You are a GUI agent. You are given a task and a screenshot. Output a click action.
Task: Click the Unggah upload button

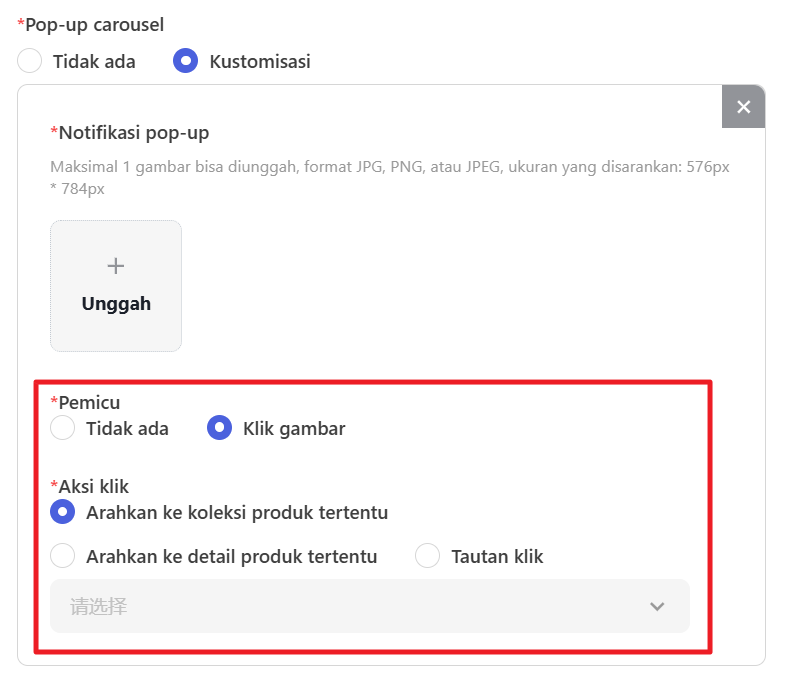pos(116,286)
